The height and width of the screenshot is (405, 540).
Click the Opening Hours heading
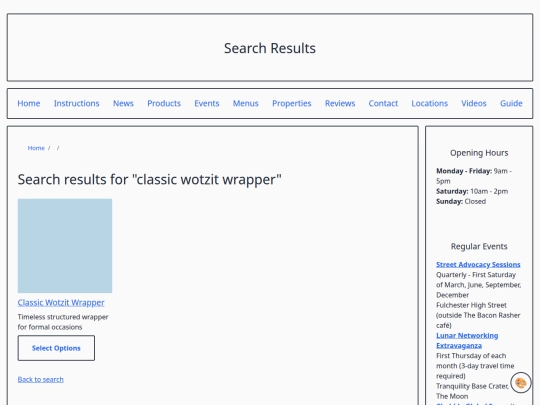(479, 153)
